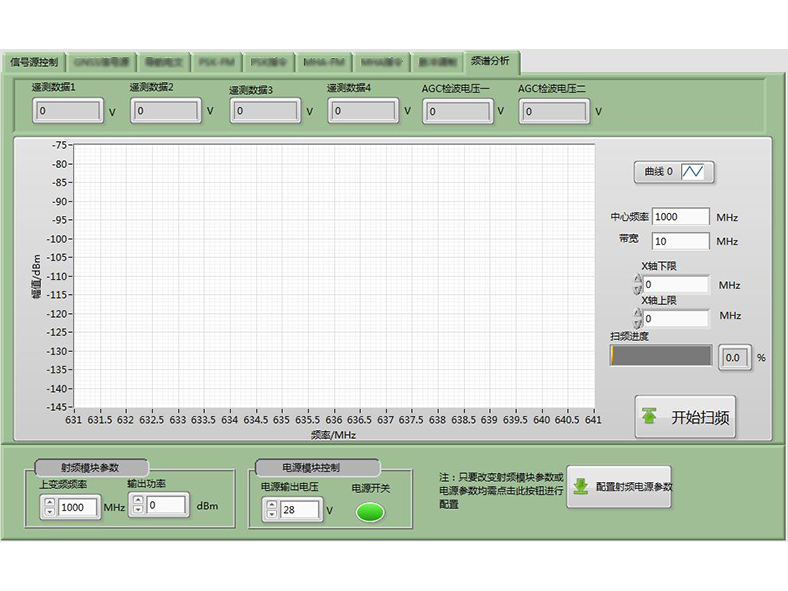The image size is (788, 591).
Task: Select the 频谱分析 tab
Action: pyautogui.click(x=491, y=61)
